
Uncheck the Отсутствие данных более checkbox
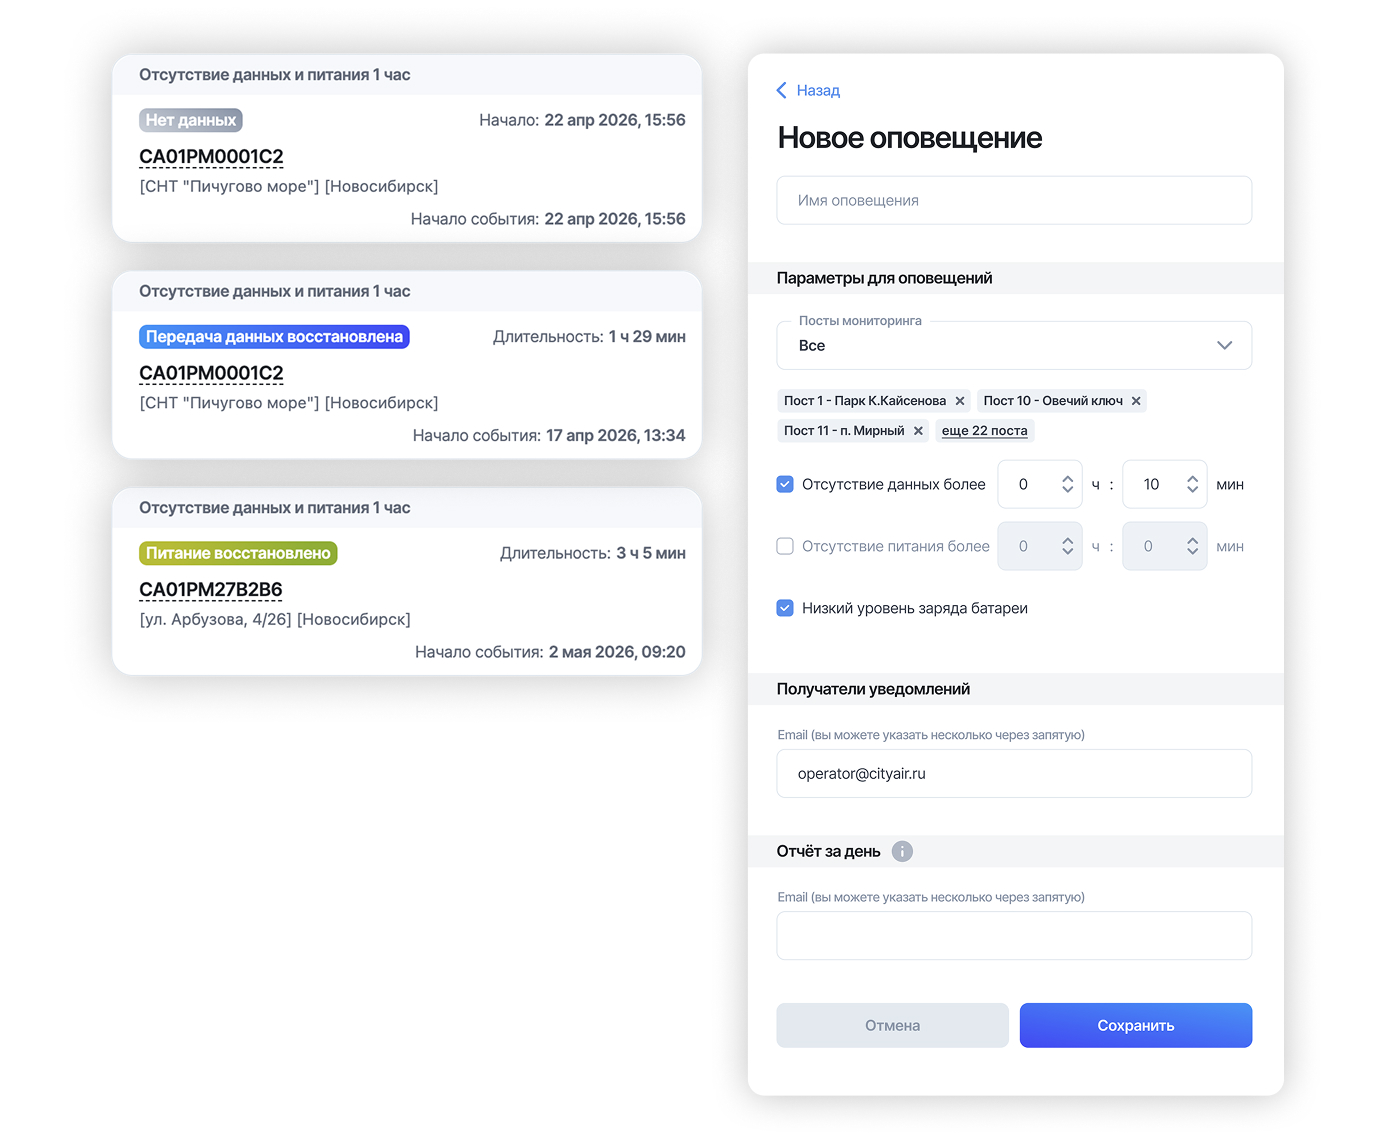[x=785, y=484]
